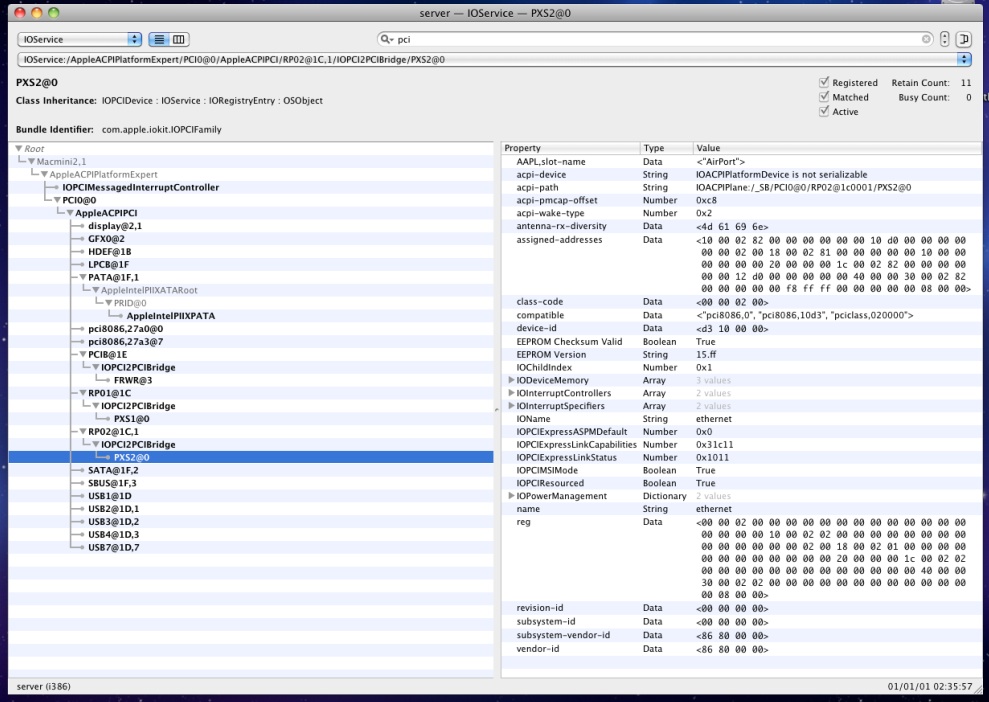Collapse the RP02@1C,1 node
The height and width of the screenshot is (702, 989).
(x=83, y=431)
